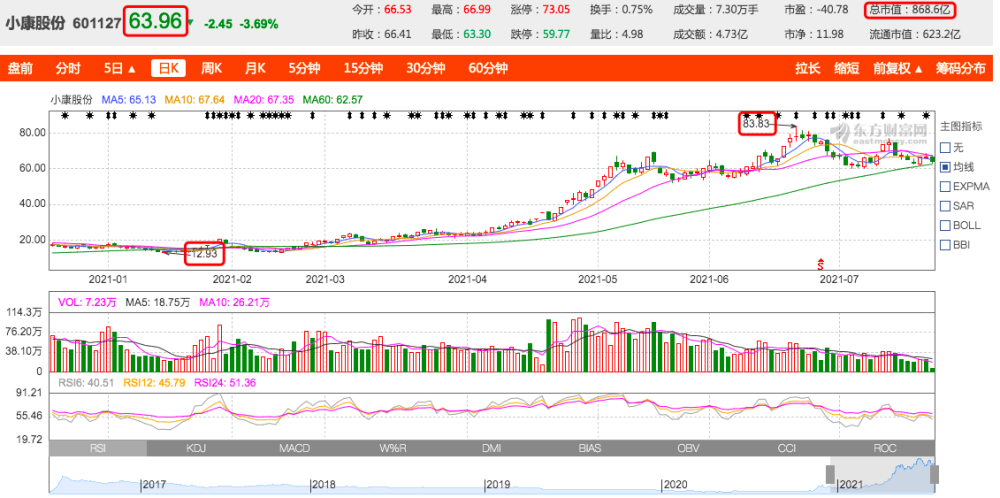Click the 成交量 7.30万手 value
This screenshot has height=498, width=1000.
715,10
